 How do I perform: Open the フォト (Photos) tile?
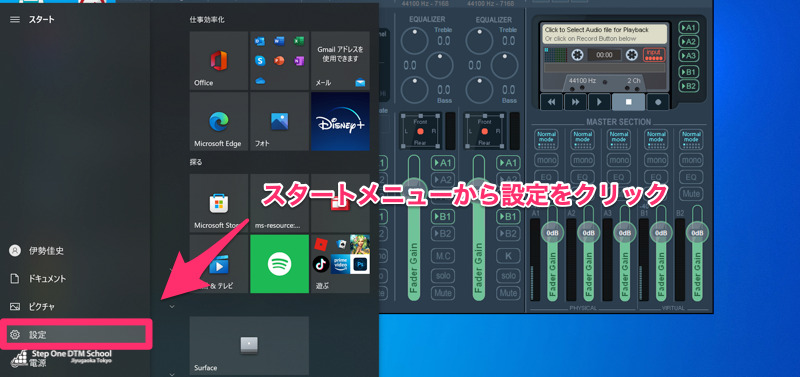point(280,121)
